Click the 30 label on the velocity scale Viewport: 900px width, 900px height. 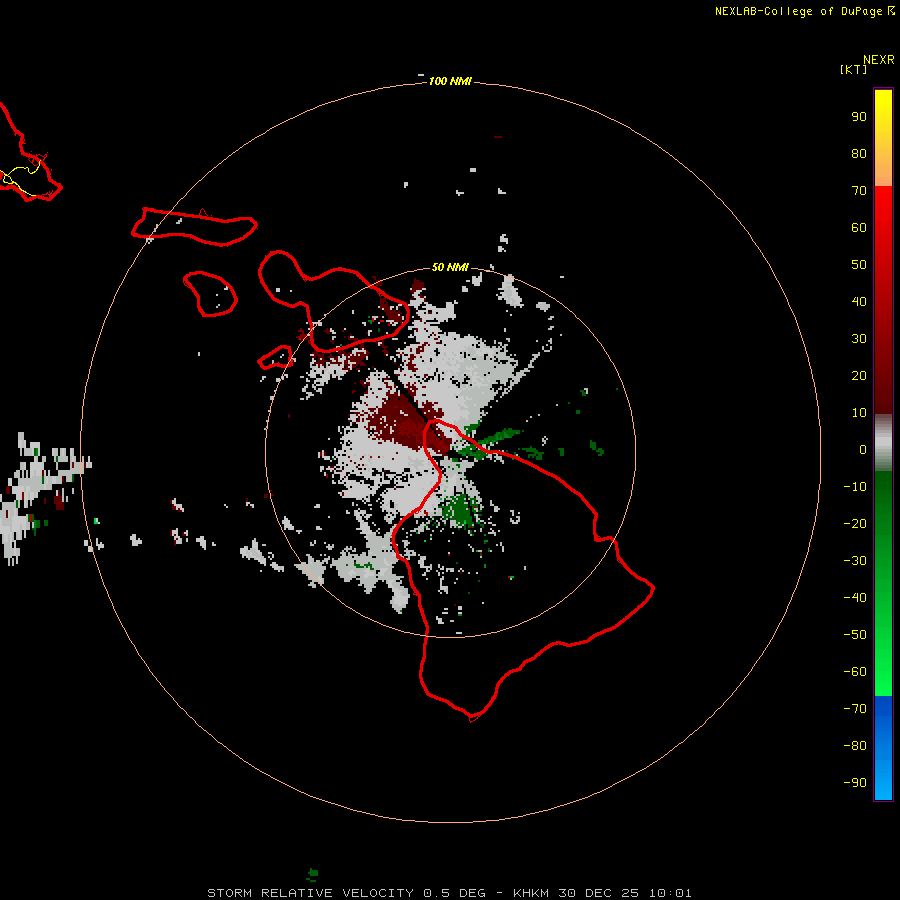859,339
